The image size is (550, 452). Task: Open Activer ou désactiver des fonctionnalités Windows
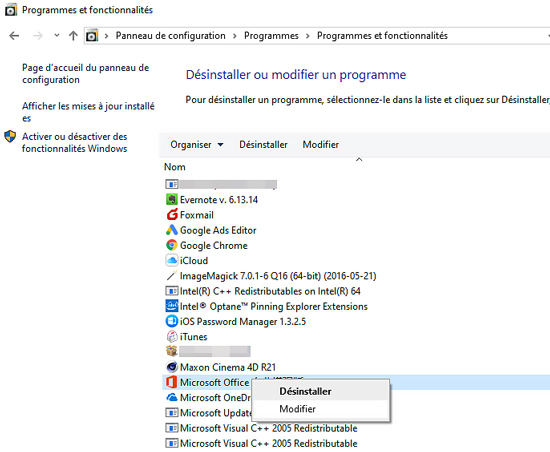[75, 142]
